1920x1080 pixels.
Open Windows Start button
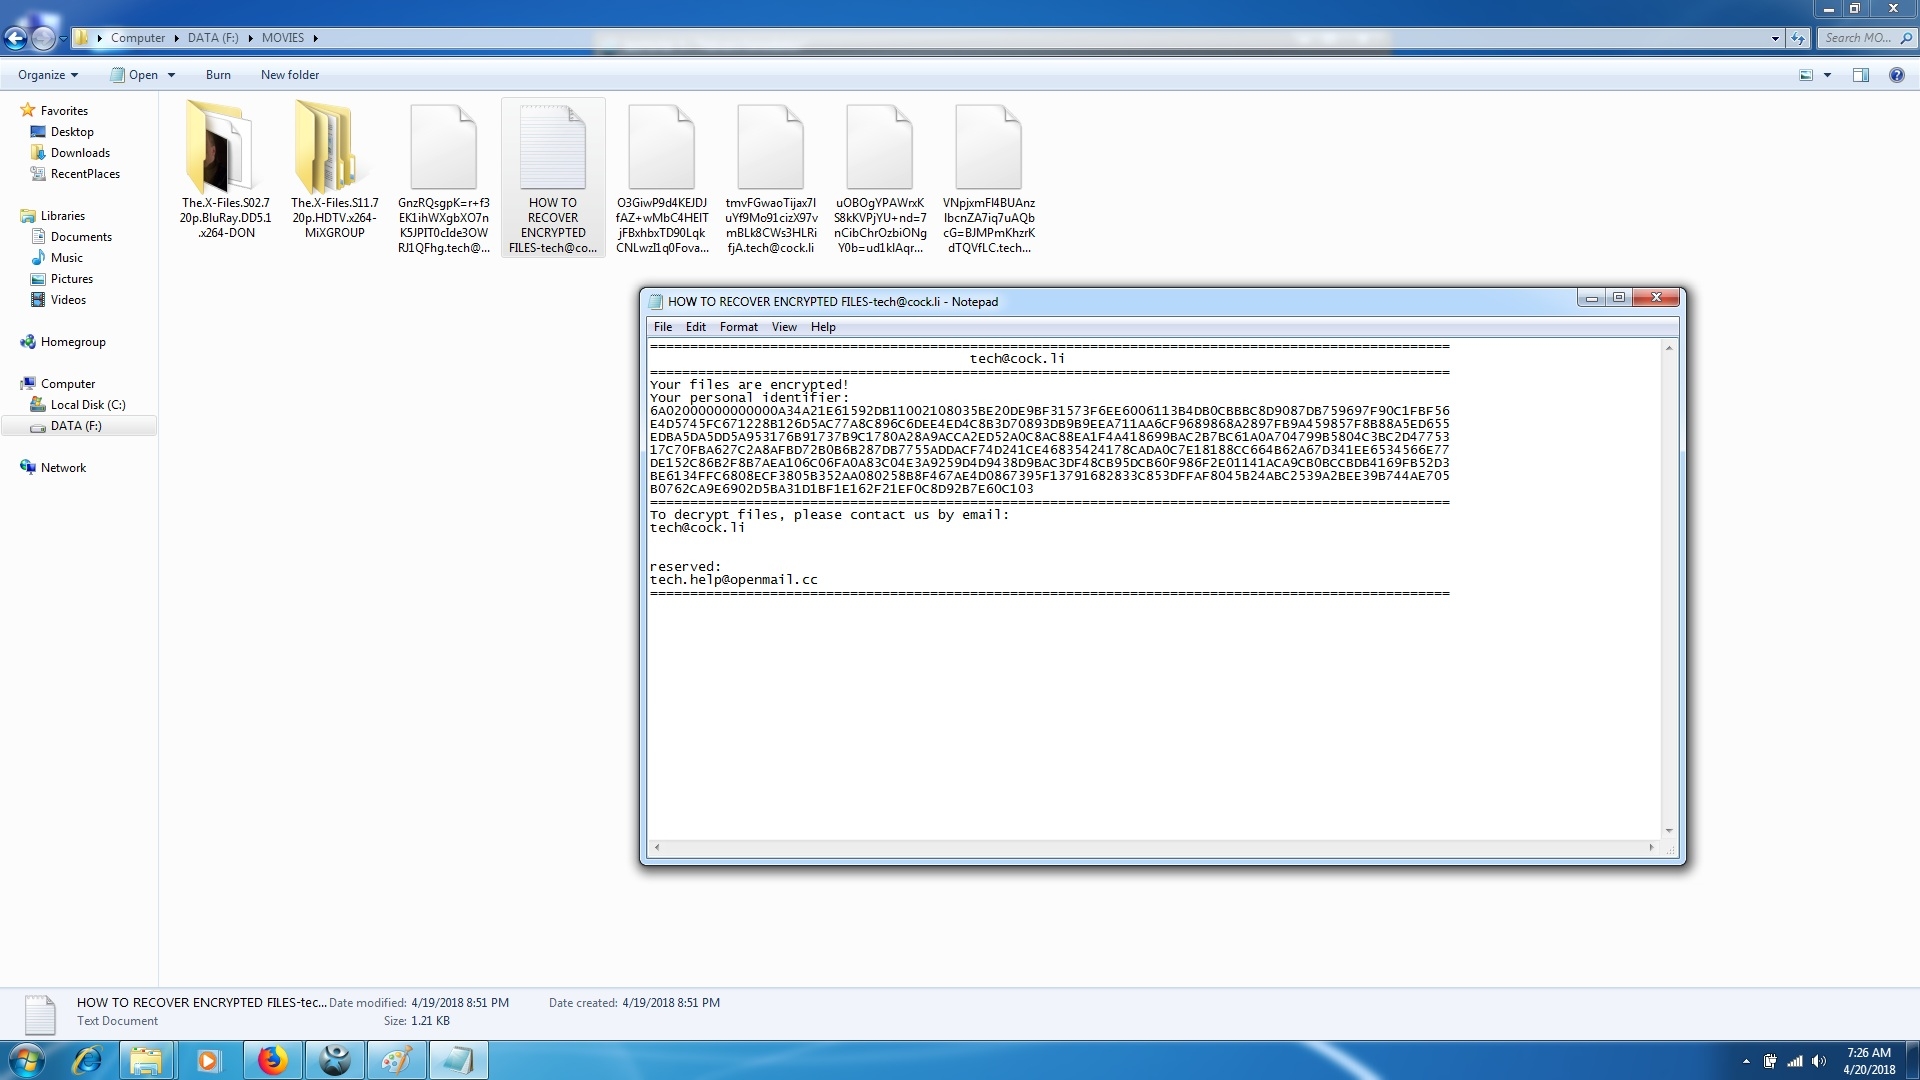(x=27, y=1060)
